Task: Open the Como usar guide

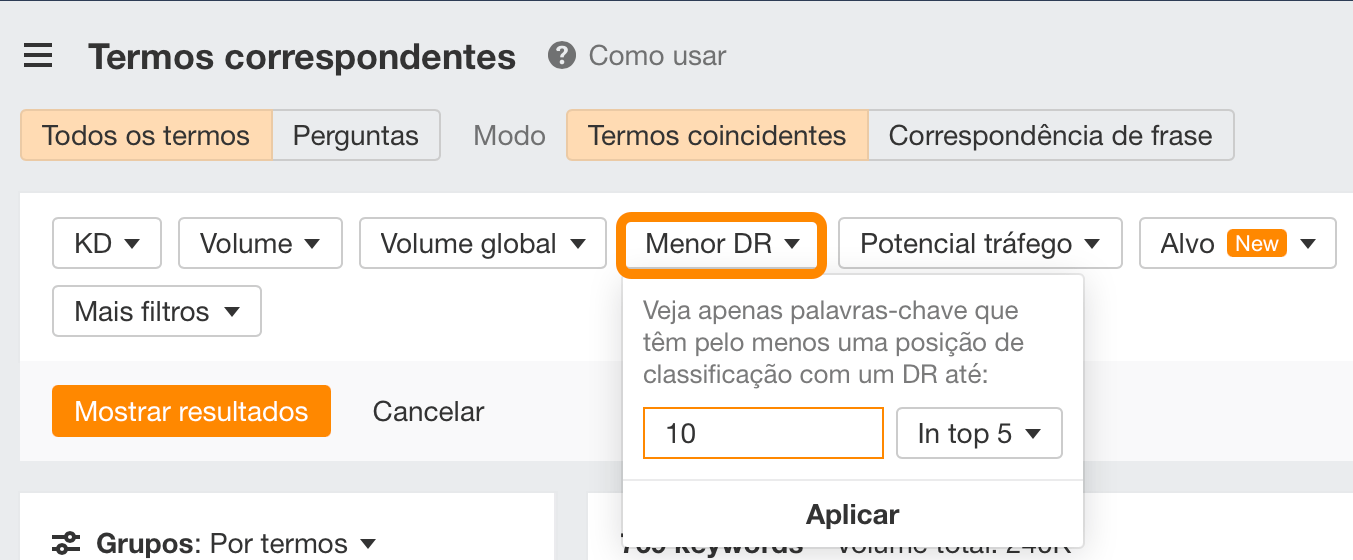Action: [x=657, y=56]
